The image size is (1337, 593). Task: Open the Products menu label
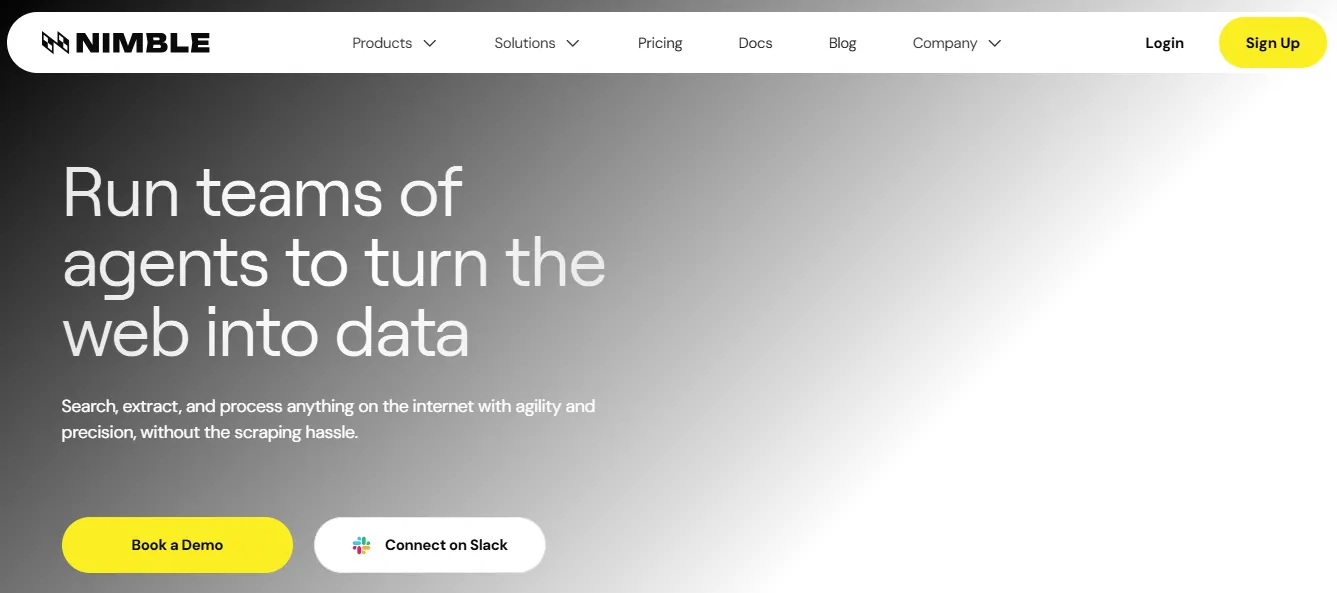pyautogui.click(x=382, y=43)
